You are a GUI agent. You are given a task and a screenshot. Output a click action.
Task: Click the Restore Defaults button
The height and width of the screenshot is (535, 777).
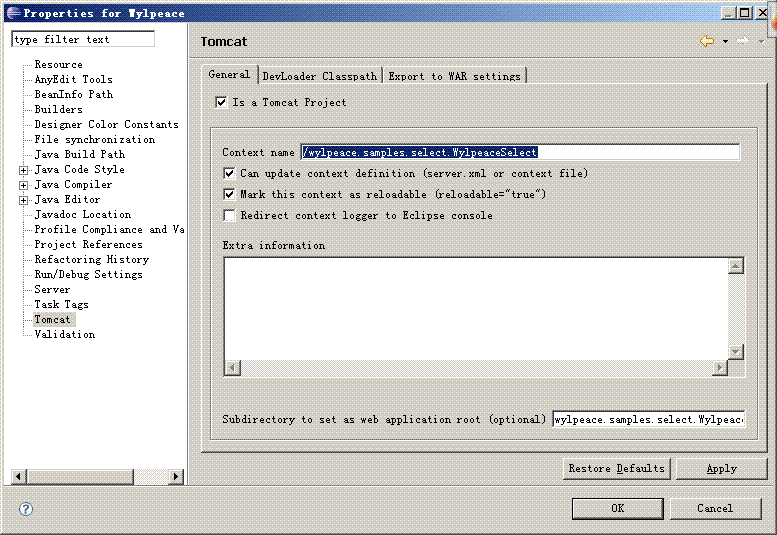(x=616, y=469)
